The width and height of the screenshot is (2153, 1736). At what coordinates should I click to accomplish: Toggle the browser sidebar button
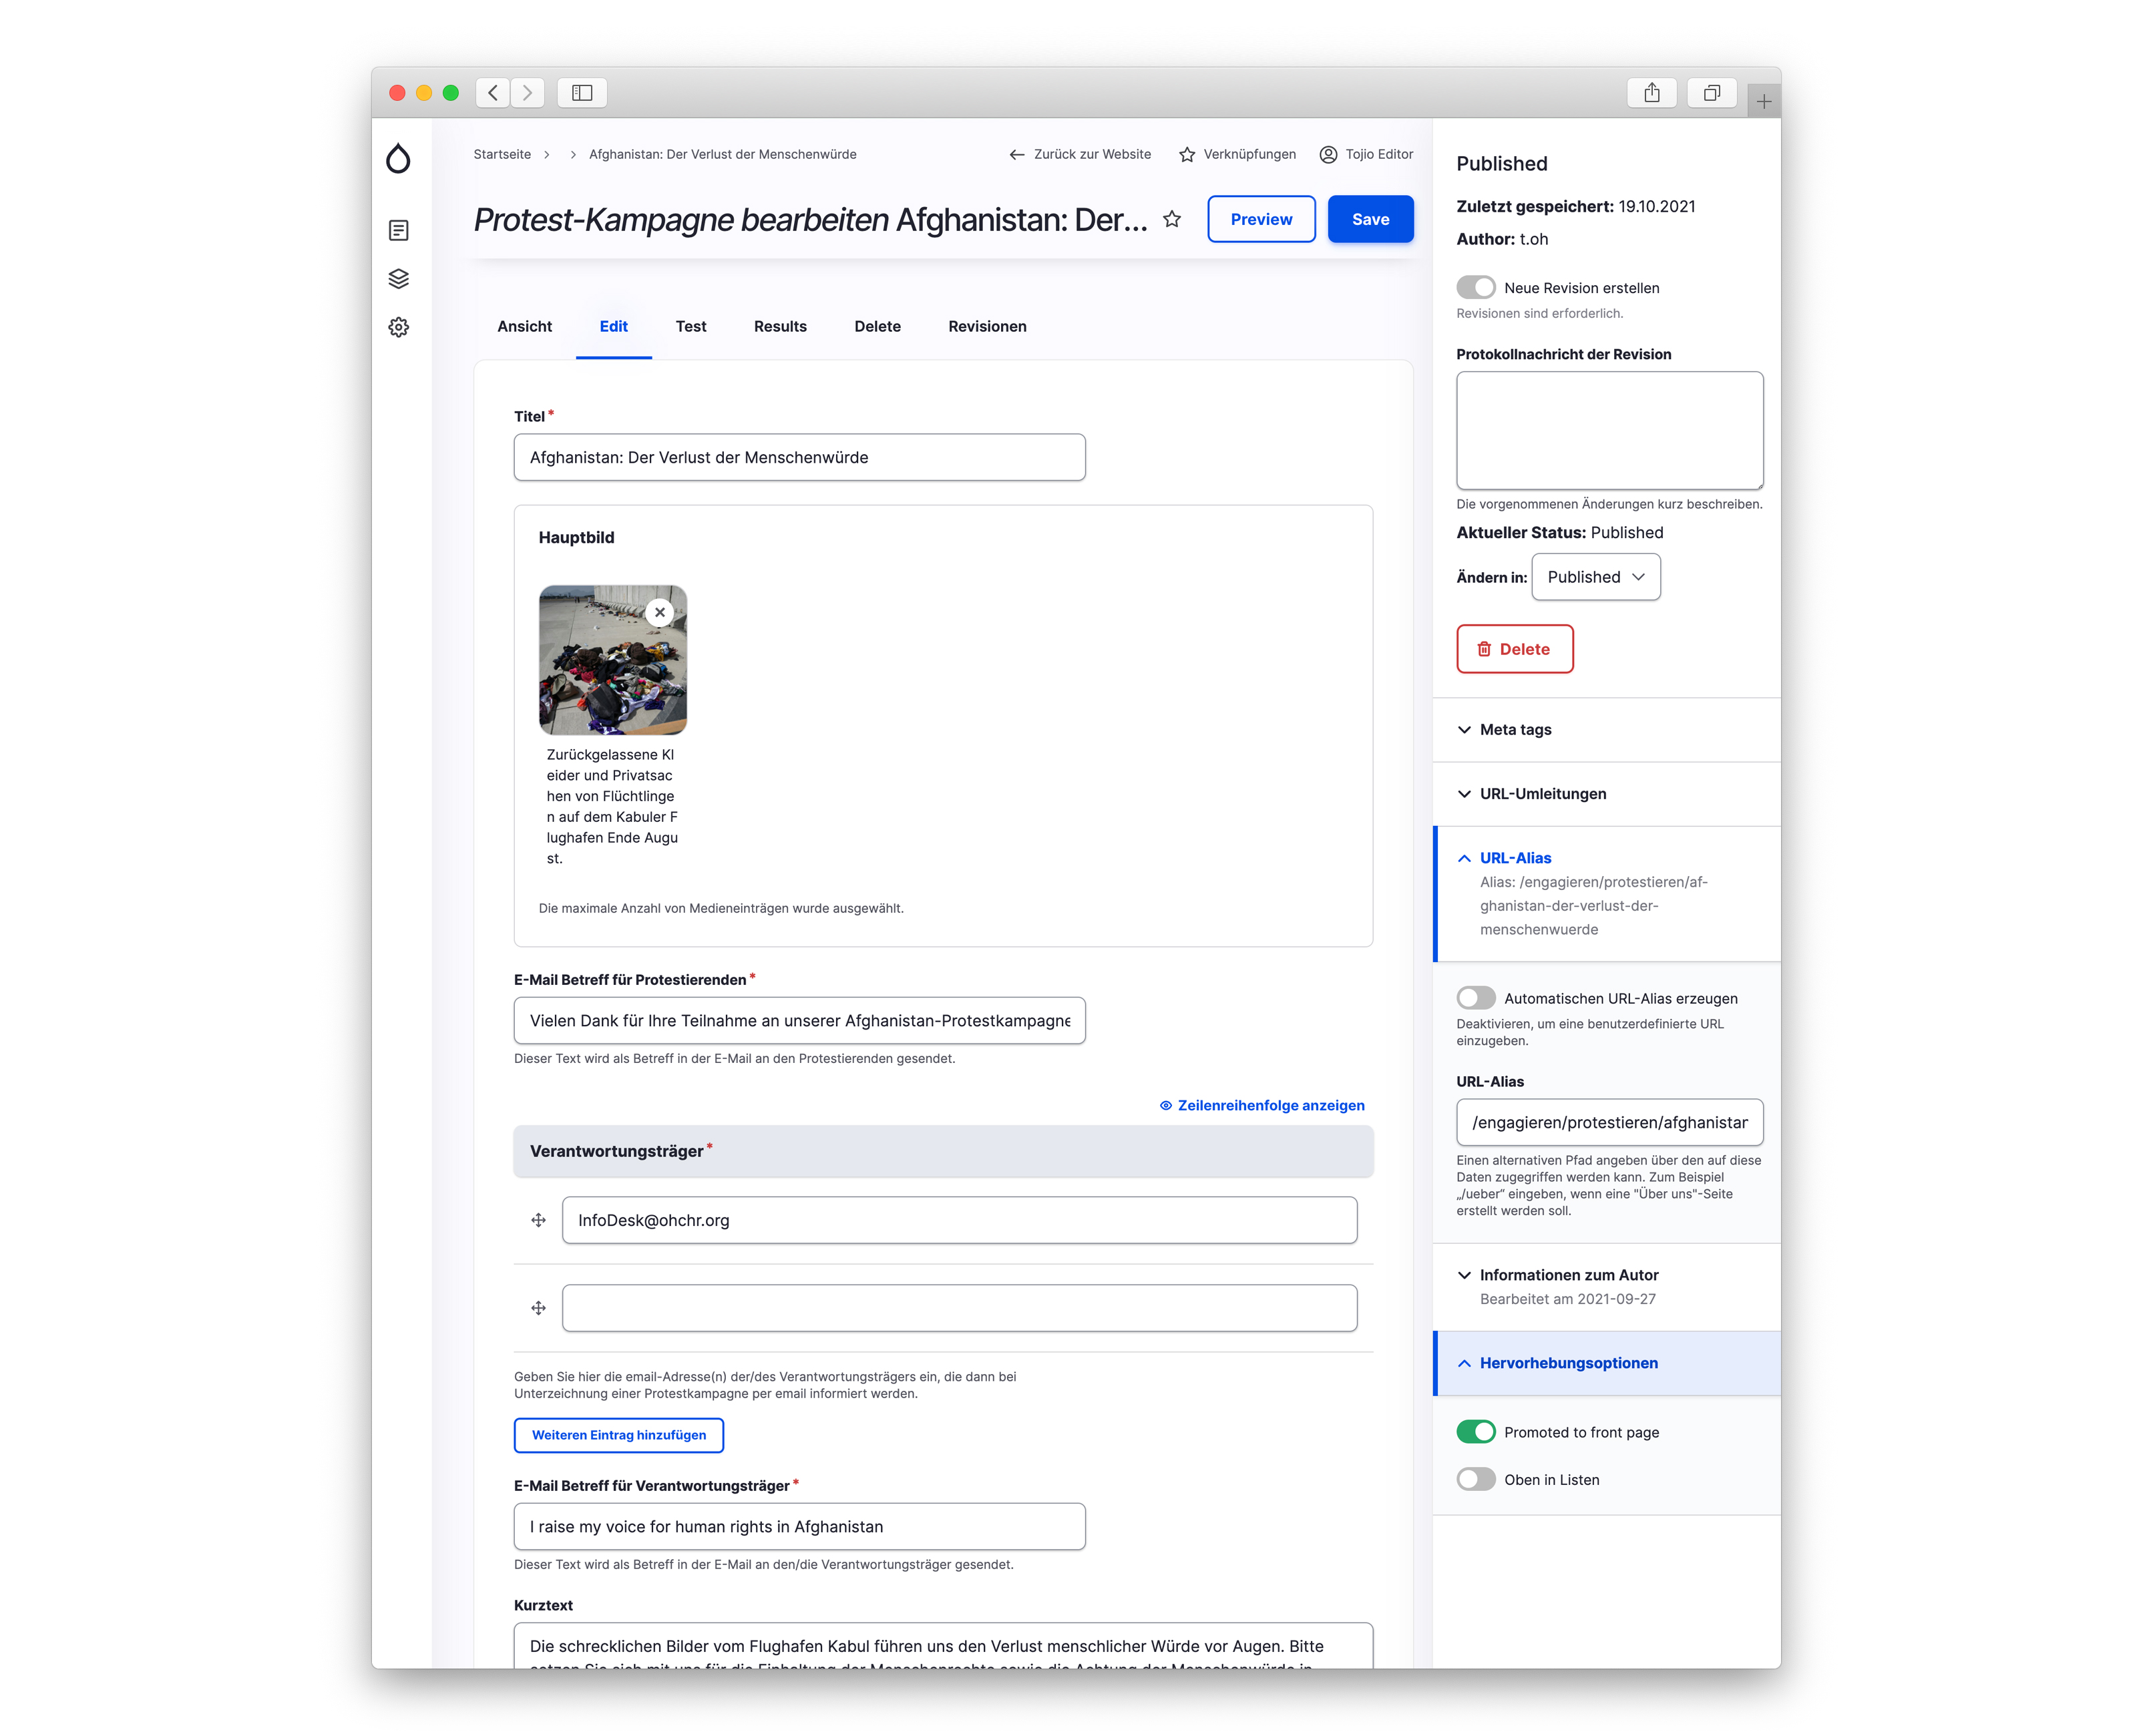582,92
